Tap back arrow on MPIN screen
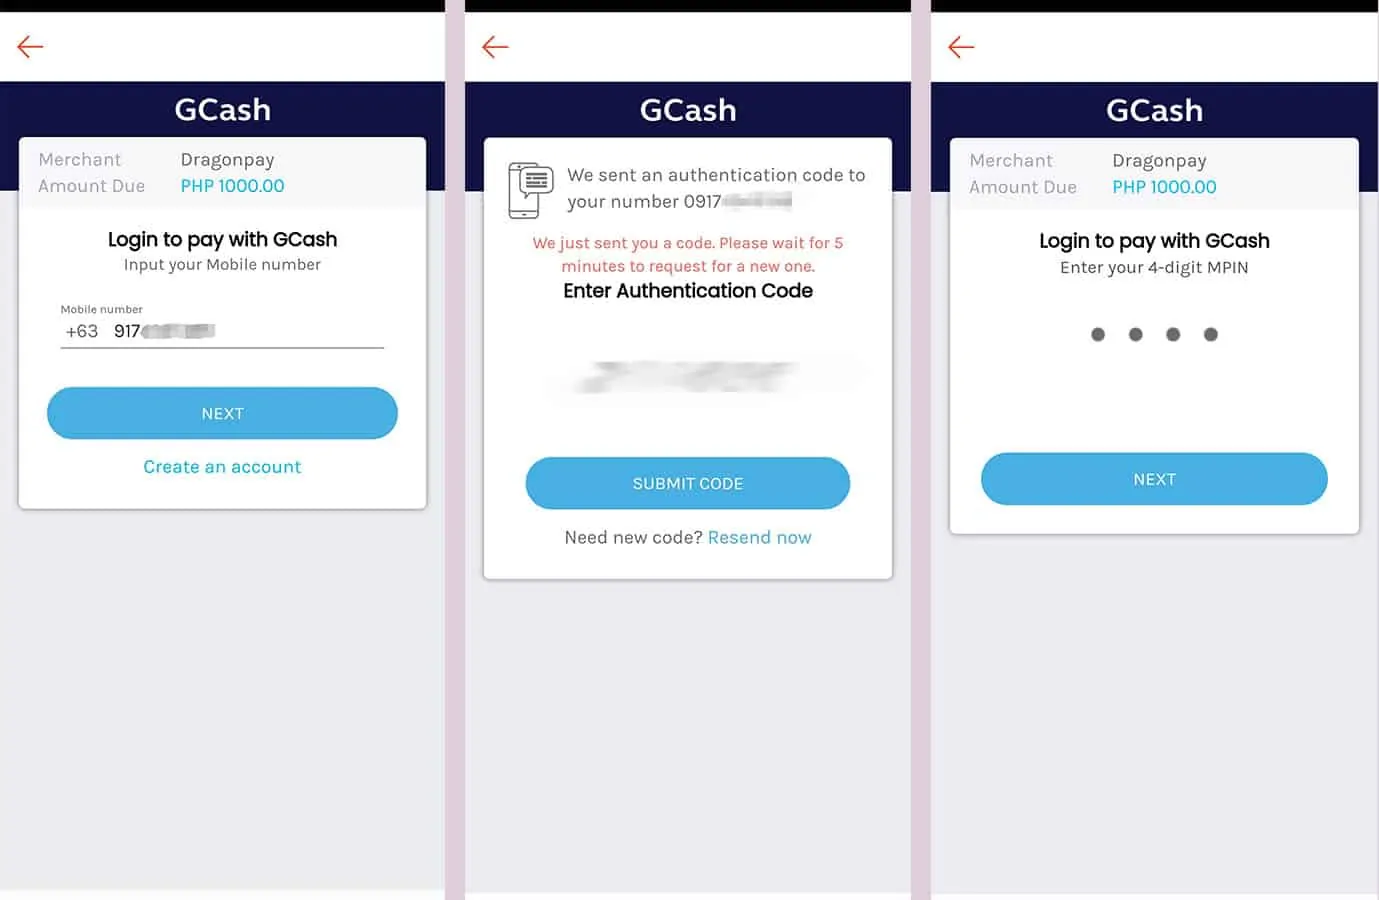Viewport: 1379px width, 900px height. [961, 47]
